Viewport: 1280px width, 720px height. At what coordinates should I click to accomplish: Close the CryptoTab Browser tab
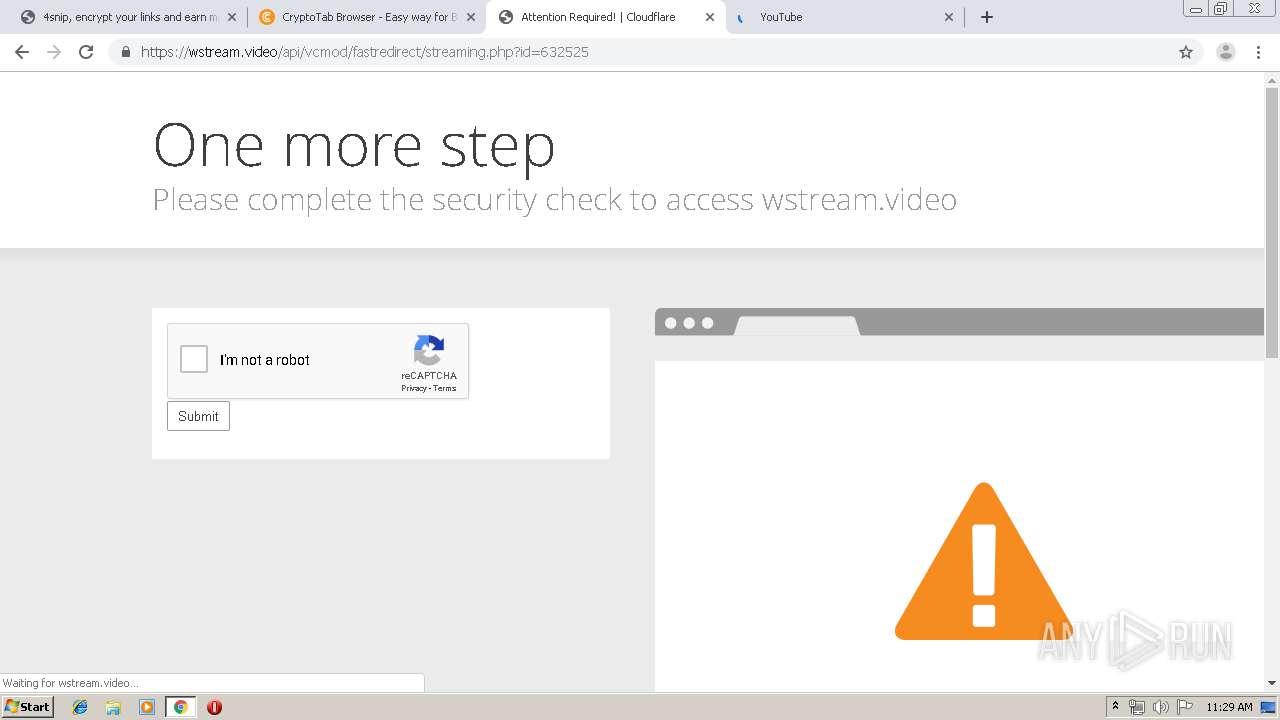(x=471, y=17)
